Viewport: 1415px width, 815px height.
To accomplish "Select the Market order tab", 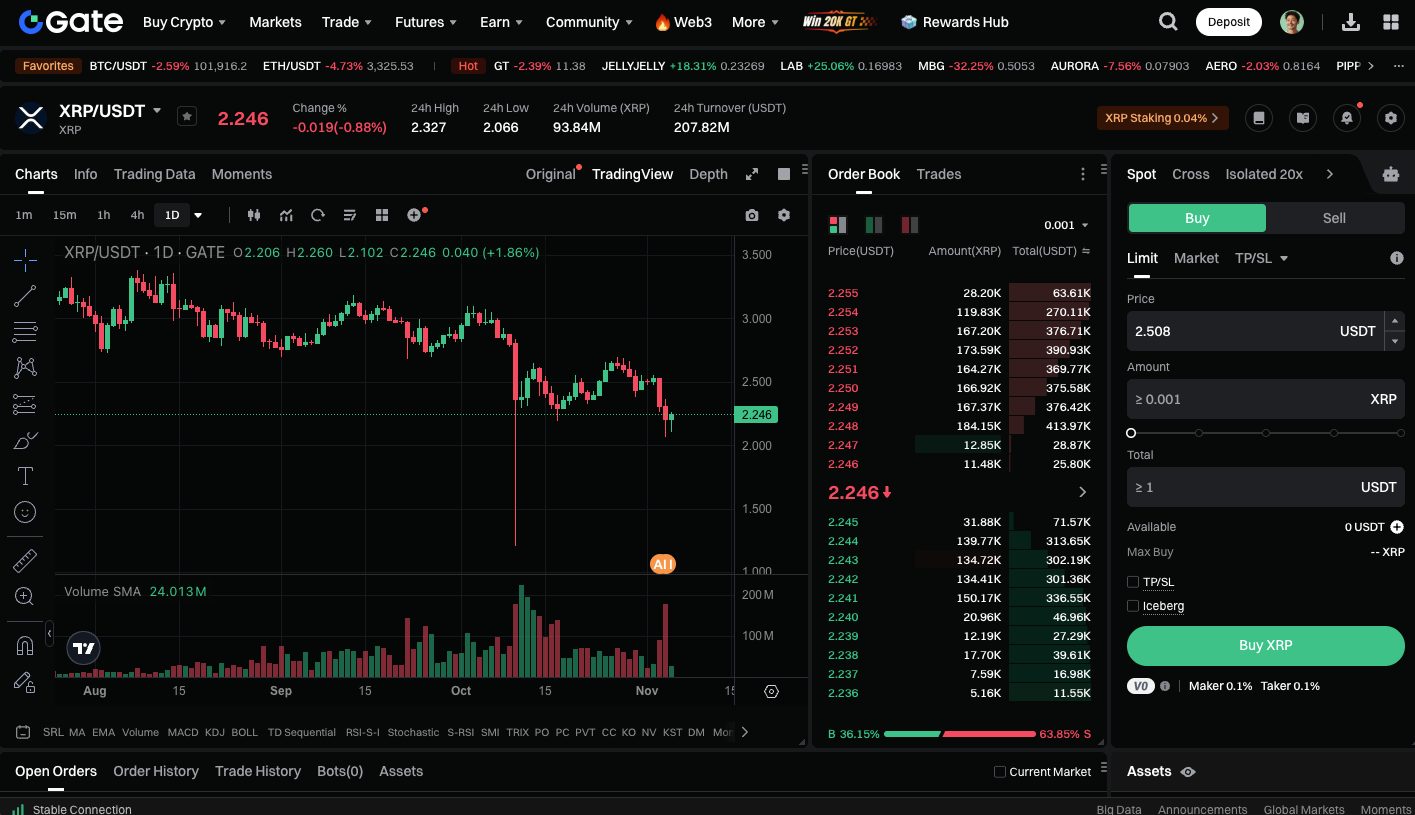I will tap(1196, 258).
